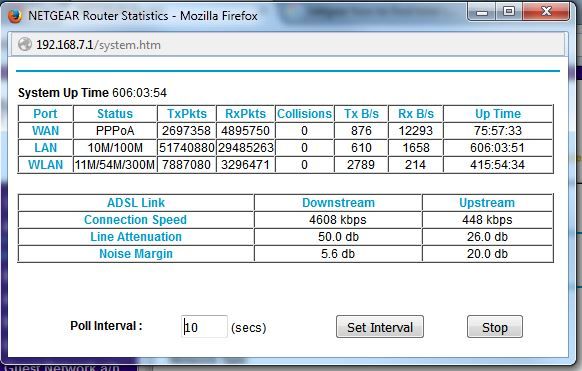Click LAN TxPkts value 51740880
This screenshot has width=582, height=371.
point(187,148)
